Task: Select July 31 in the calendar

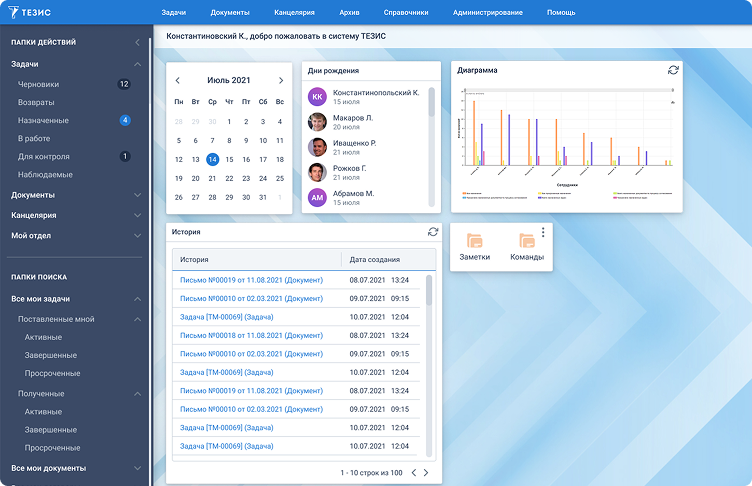Action: point(263,197)
